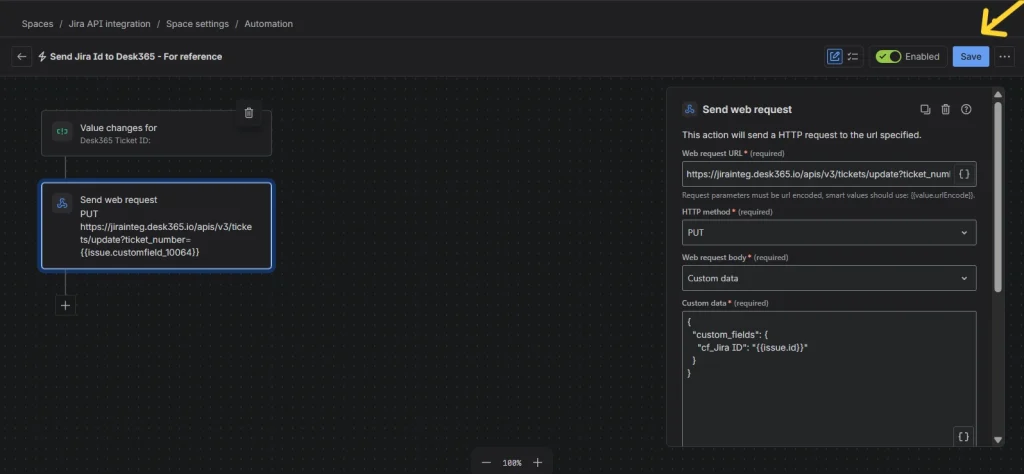This screenshot has height=474, width=1024.
Task: Save the automation rule
Action: pos(970,57)
